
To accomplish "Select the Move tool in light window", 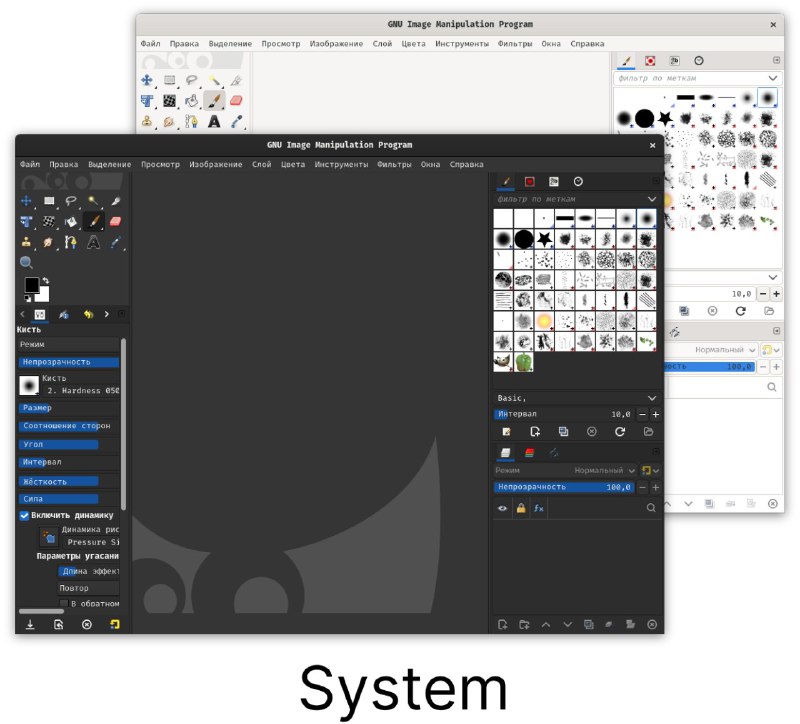I will click(x=147, y=80).
